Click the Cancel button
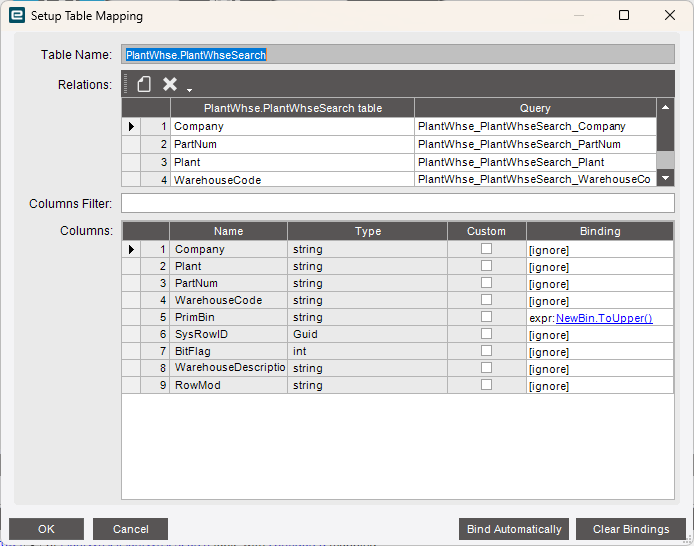This screenshot has height=546, width=694. click(130, 529)
